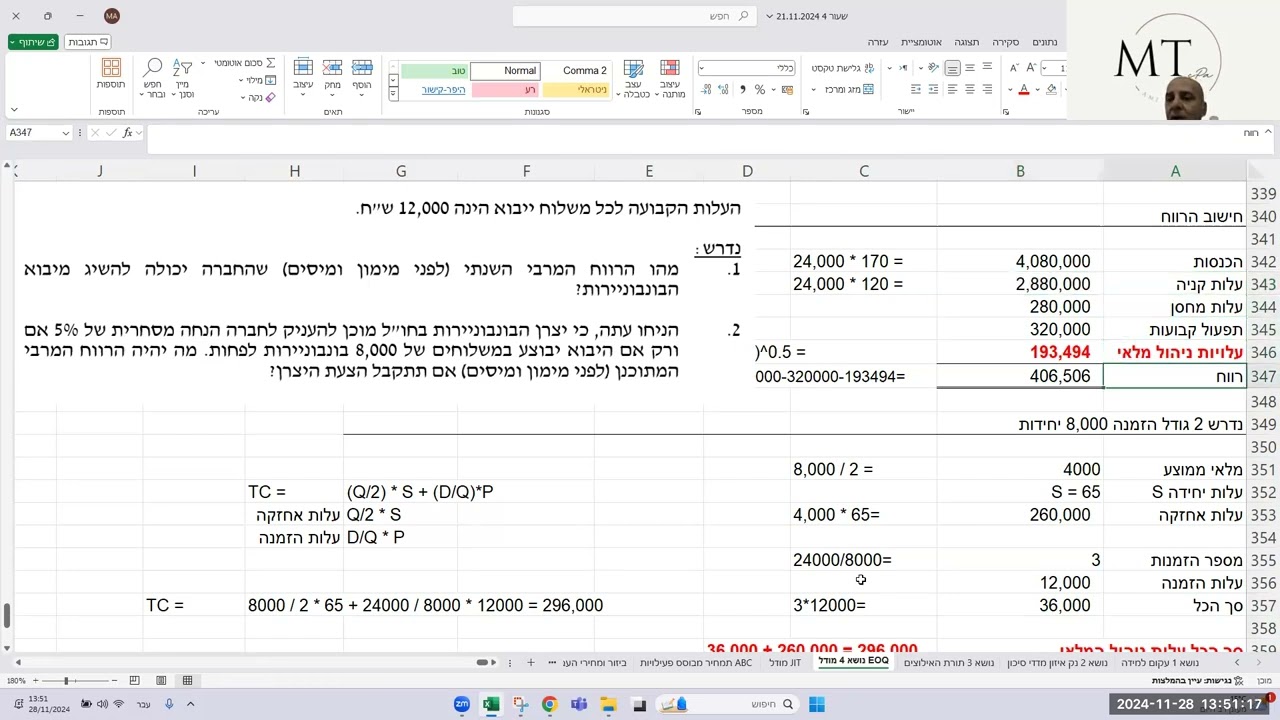Click Excel icon in the taskbar
Image resolution: width=1280 pixels, height=720 pixels.
(491, 705)
